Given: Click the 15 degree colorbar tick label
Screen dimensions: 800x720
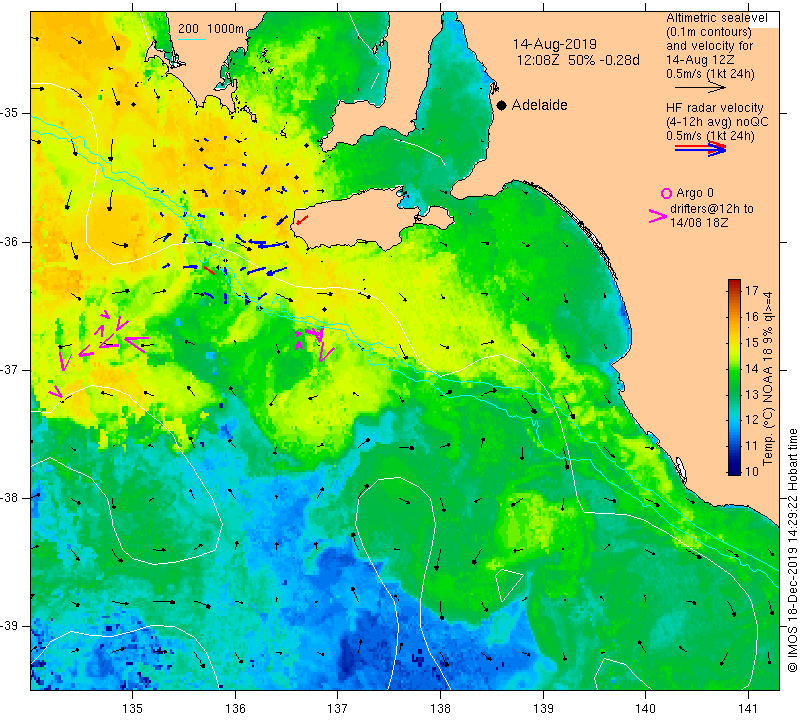Looking at the screenshot, I should click(x=752, y=342).
